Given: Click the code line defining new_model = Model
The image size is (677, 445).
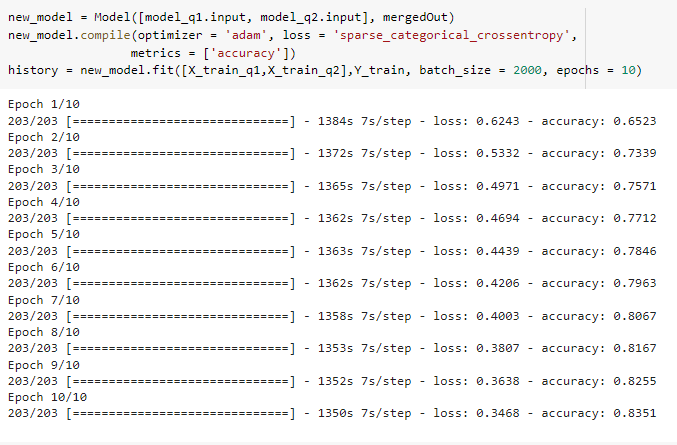Looking at the screenshot, I should [x=231, y=17].
